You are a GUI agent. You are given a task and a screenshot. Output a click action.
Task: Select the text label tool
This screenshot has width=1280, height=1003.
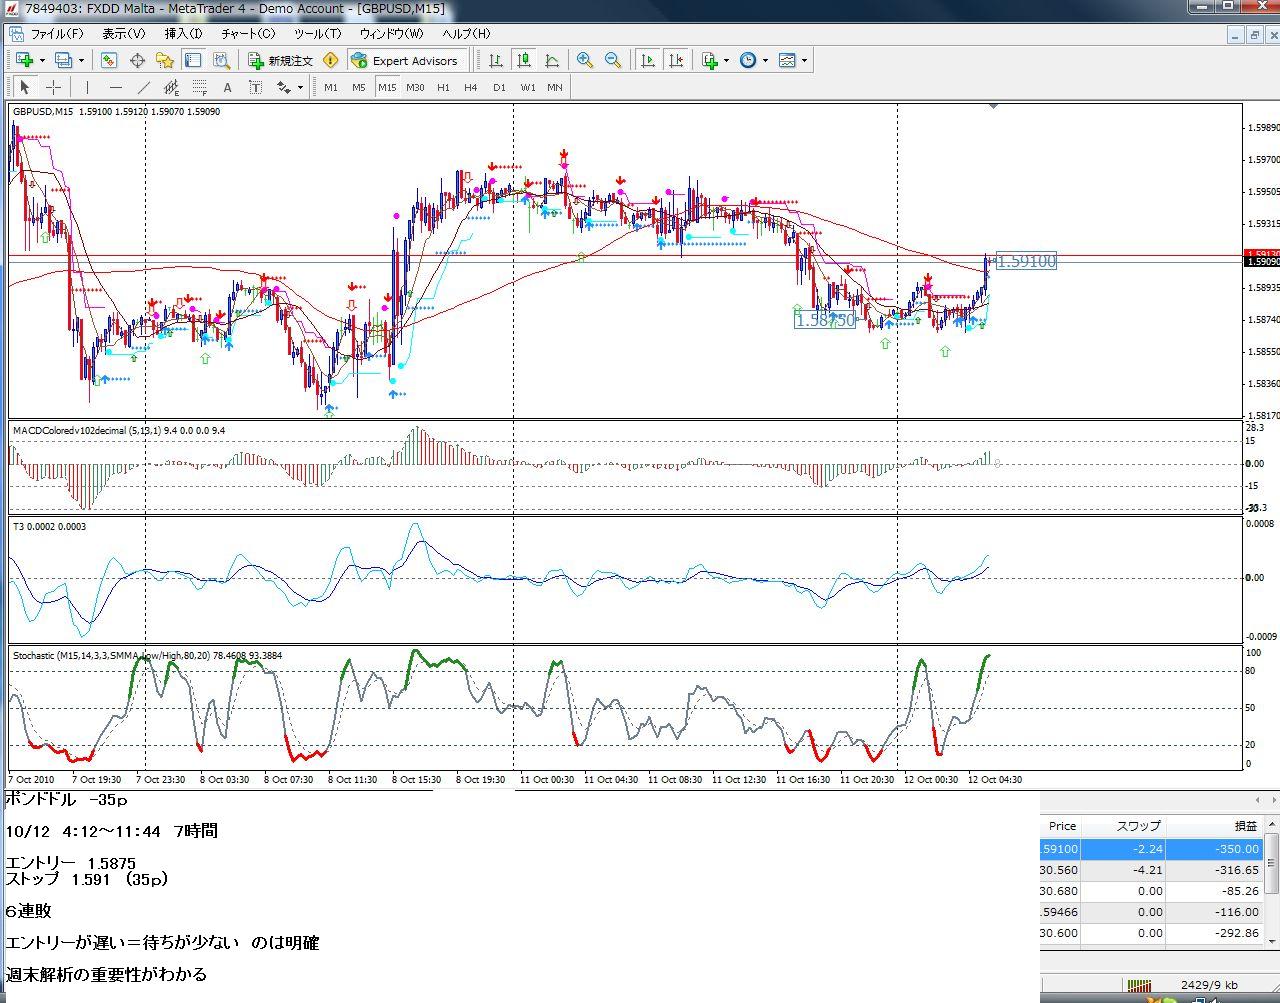tap(256, 87)
